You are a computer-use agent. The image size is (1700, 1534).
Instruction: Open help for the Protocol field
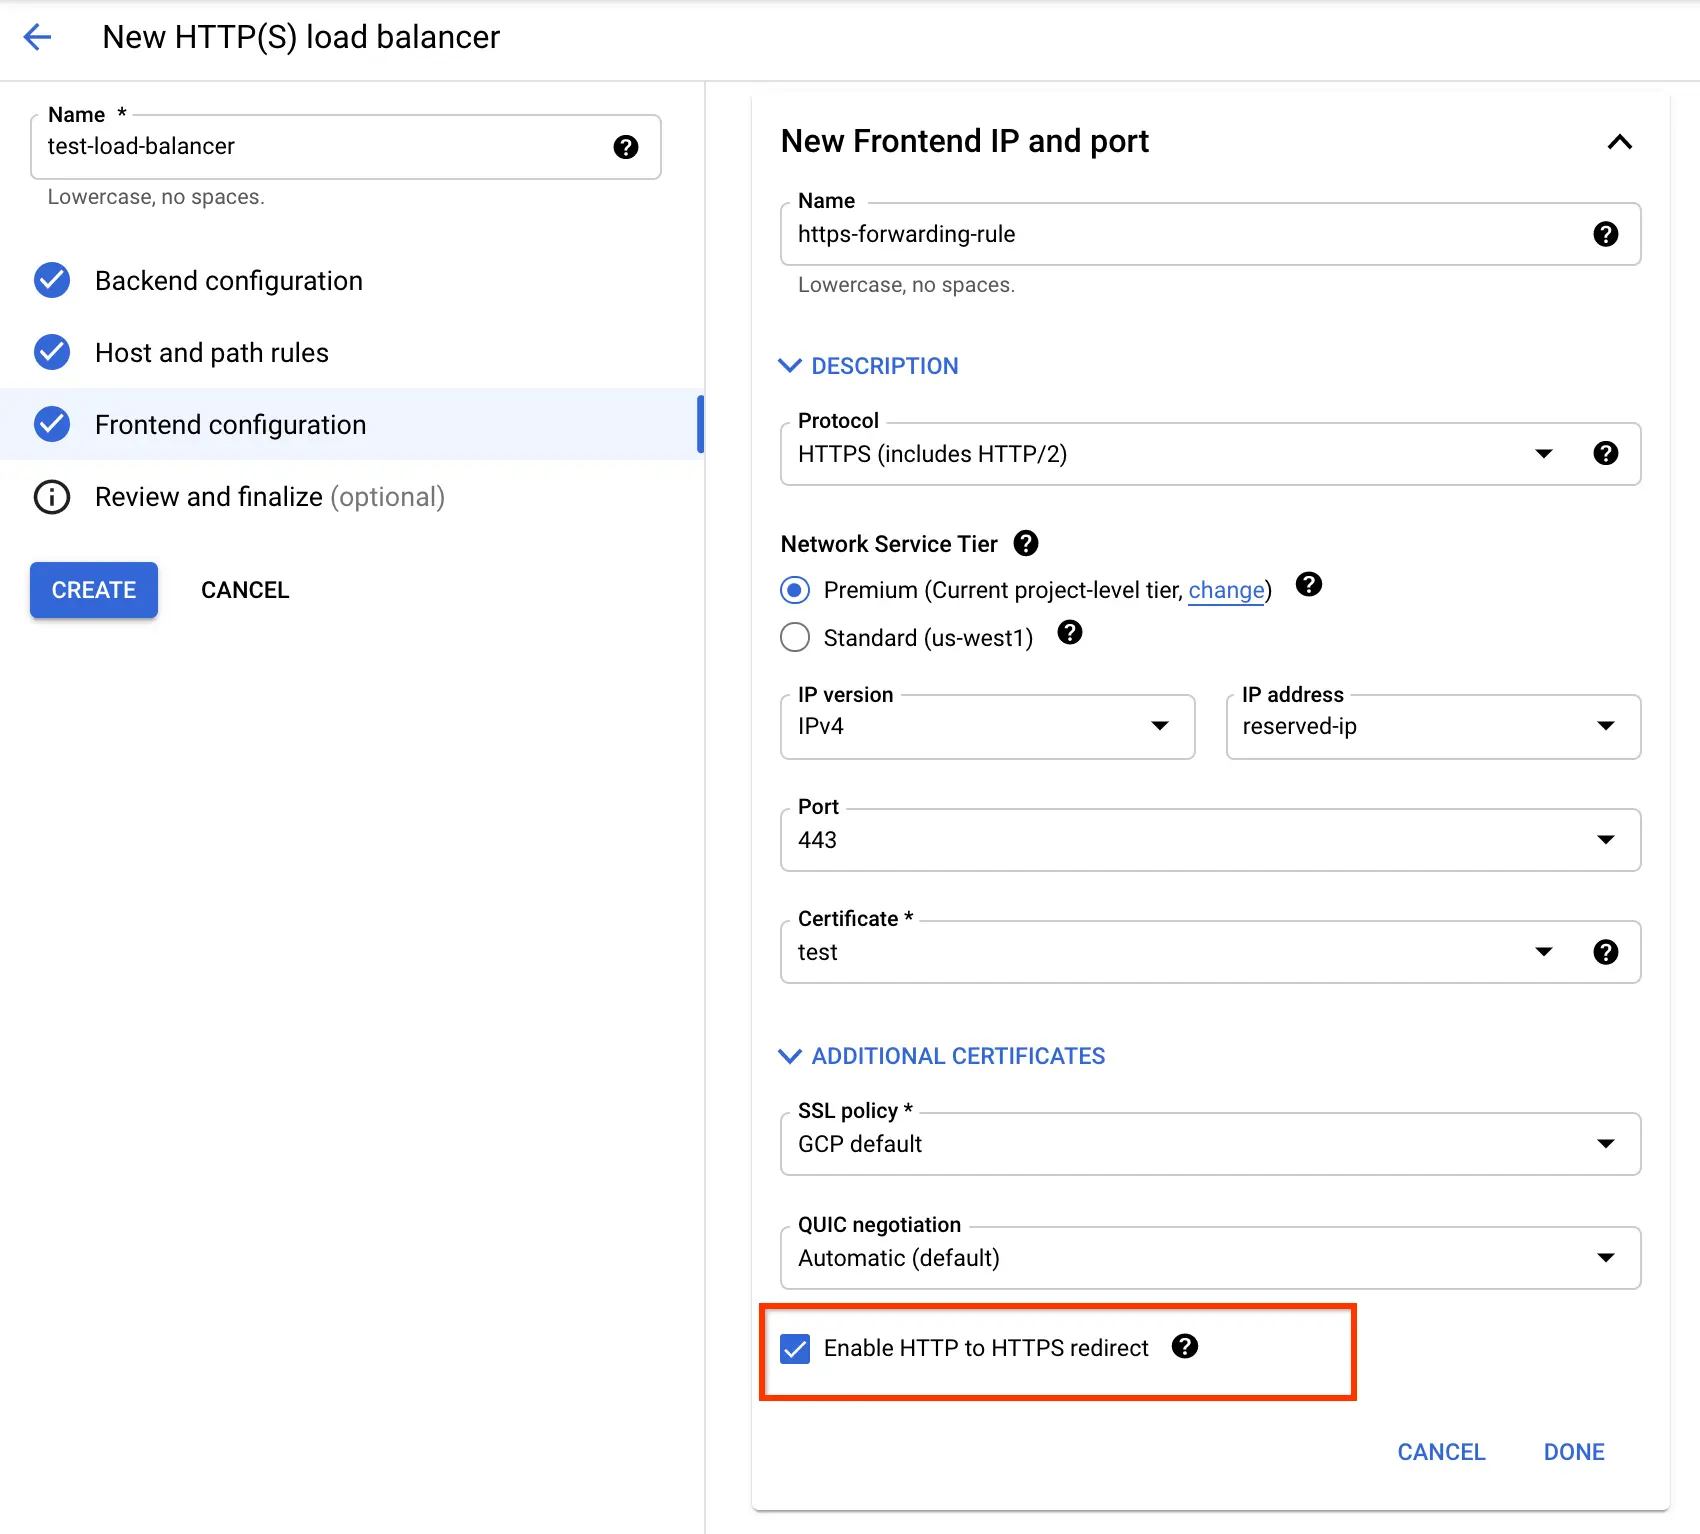point(1605,454)
